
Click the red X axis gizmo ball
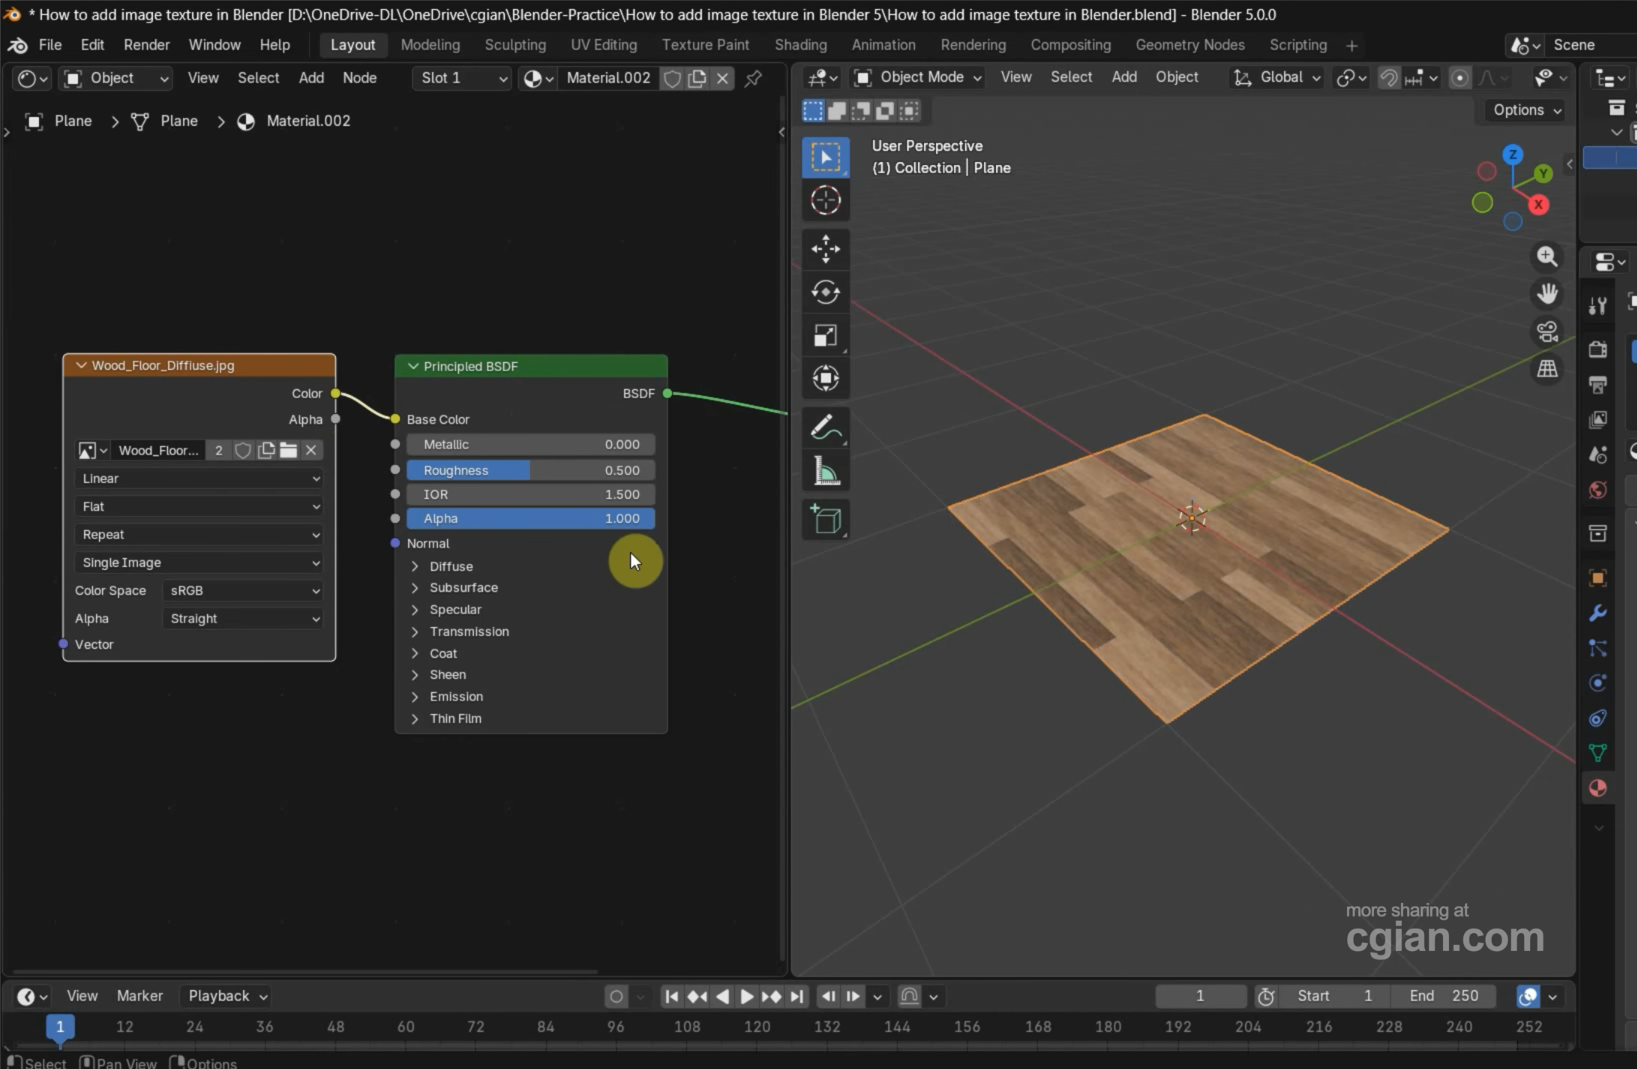click(1538, 204)
